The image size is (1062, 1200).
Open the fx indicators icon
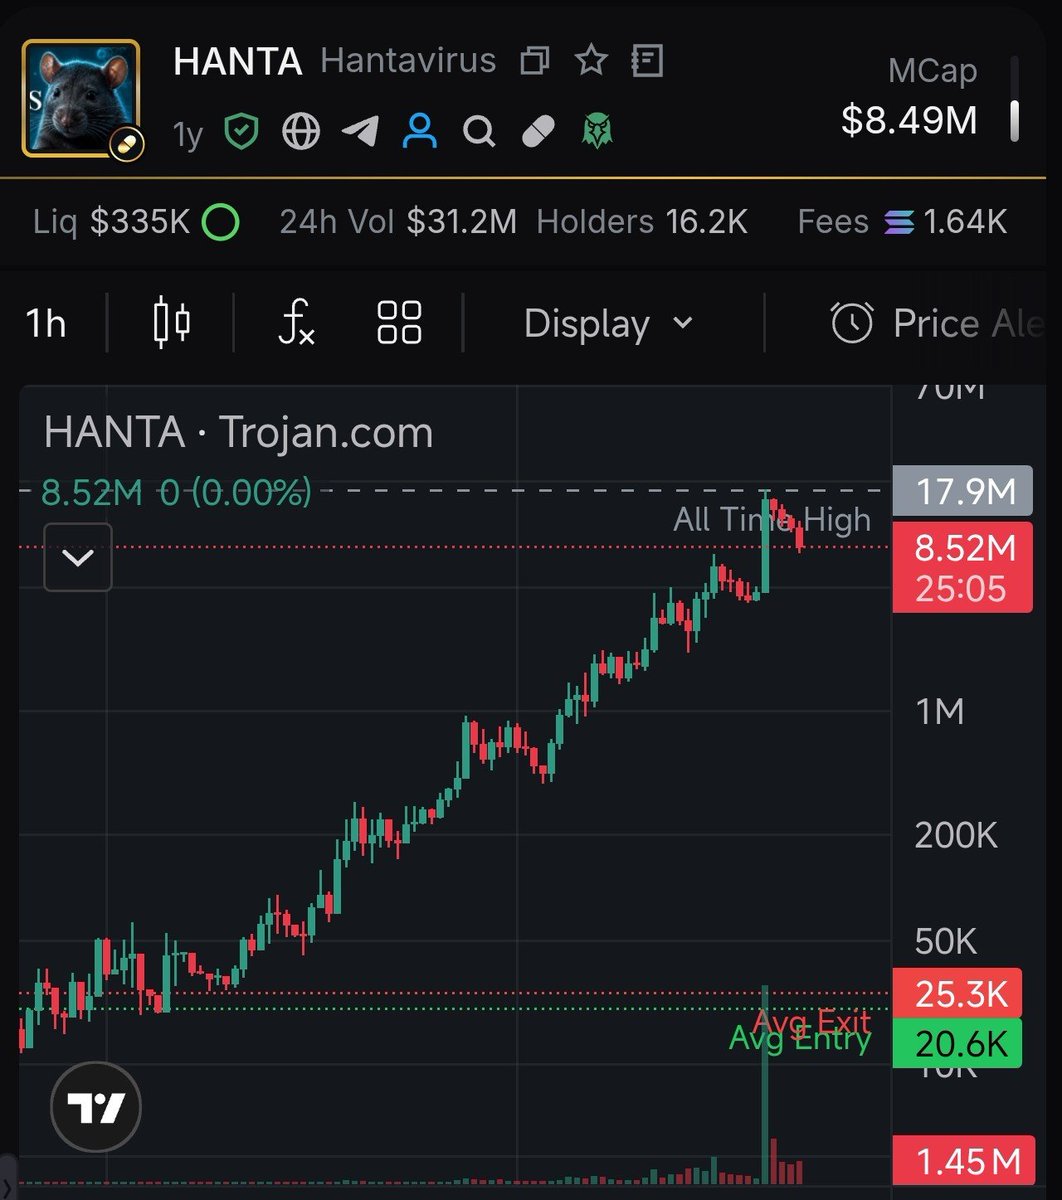[296, 324]
